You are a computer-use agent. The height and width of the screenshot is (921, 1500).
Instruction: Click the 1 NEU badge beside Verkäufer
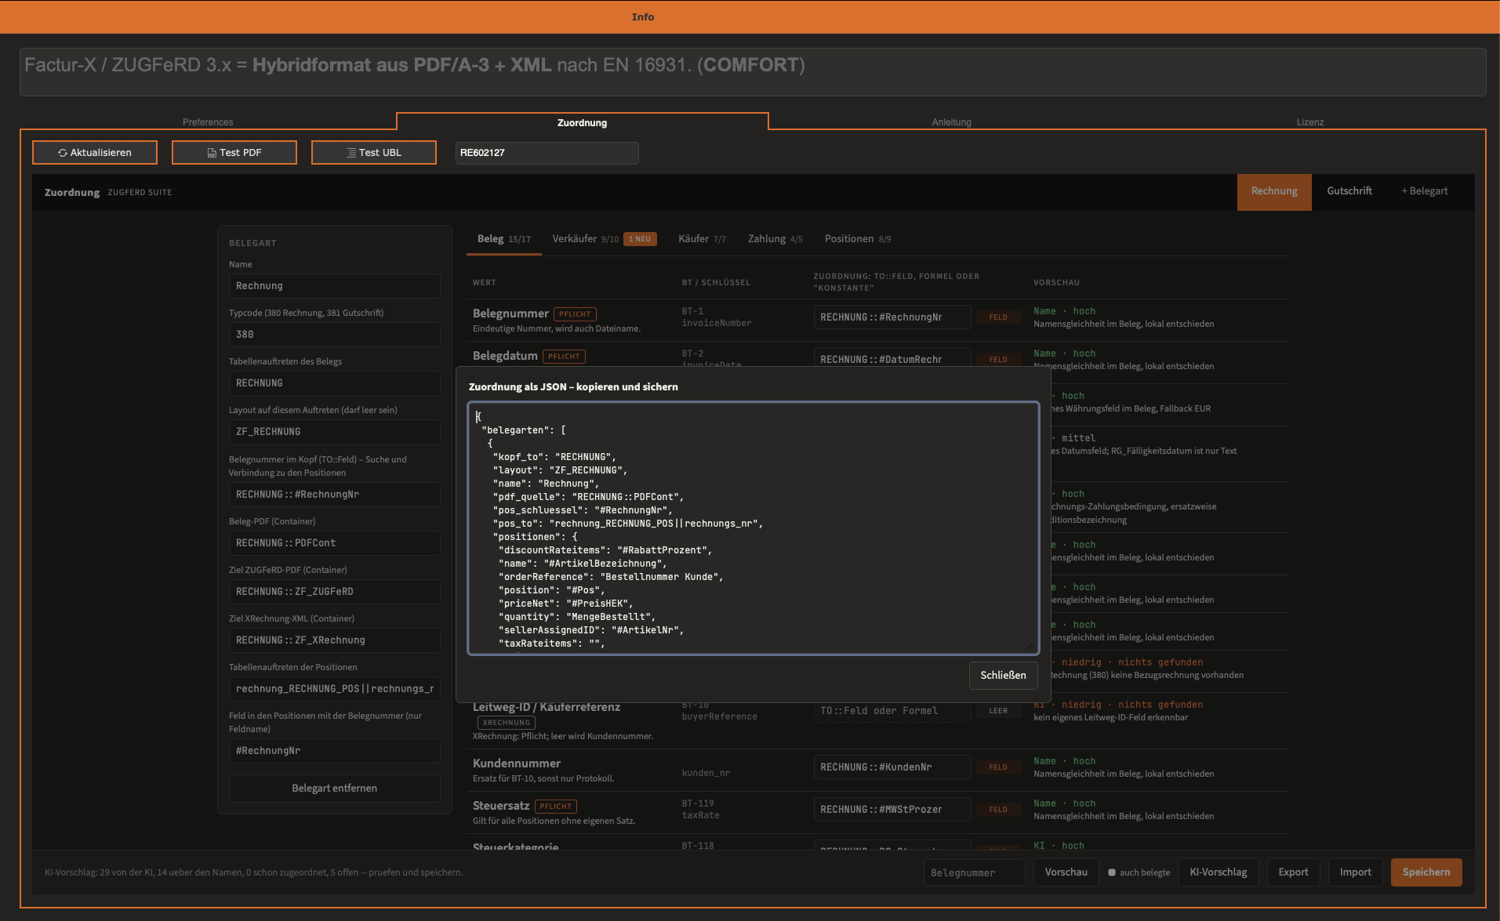[x=640, y=239]
